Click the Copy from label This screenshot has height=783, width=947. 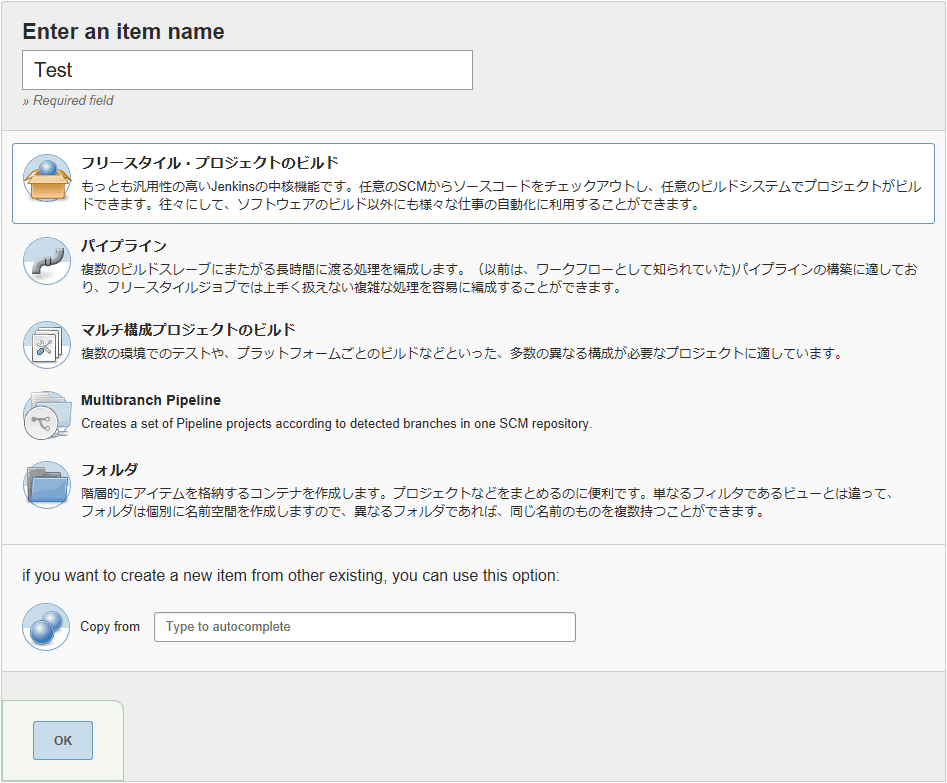click(110, 627)
